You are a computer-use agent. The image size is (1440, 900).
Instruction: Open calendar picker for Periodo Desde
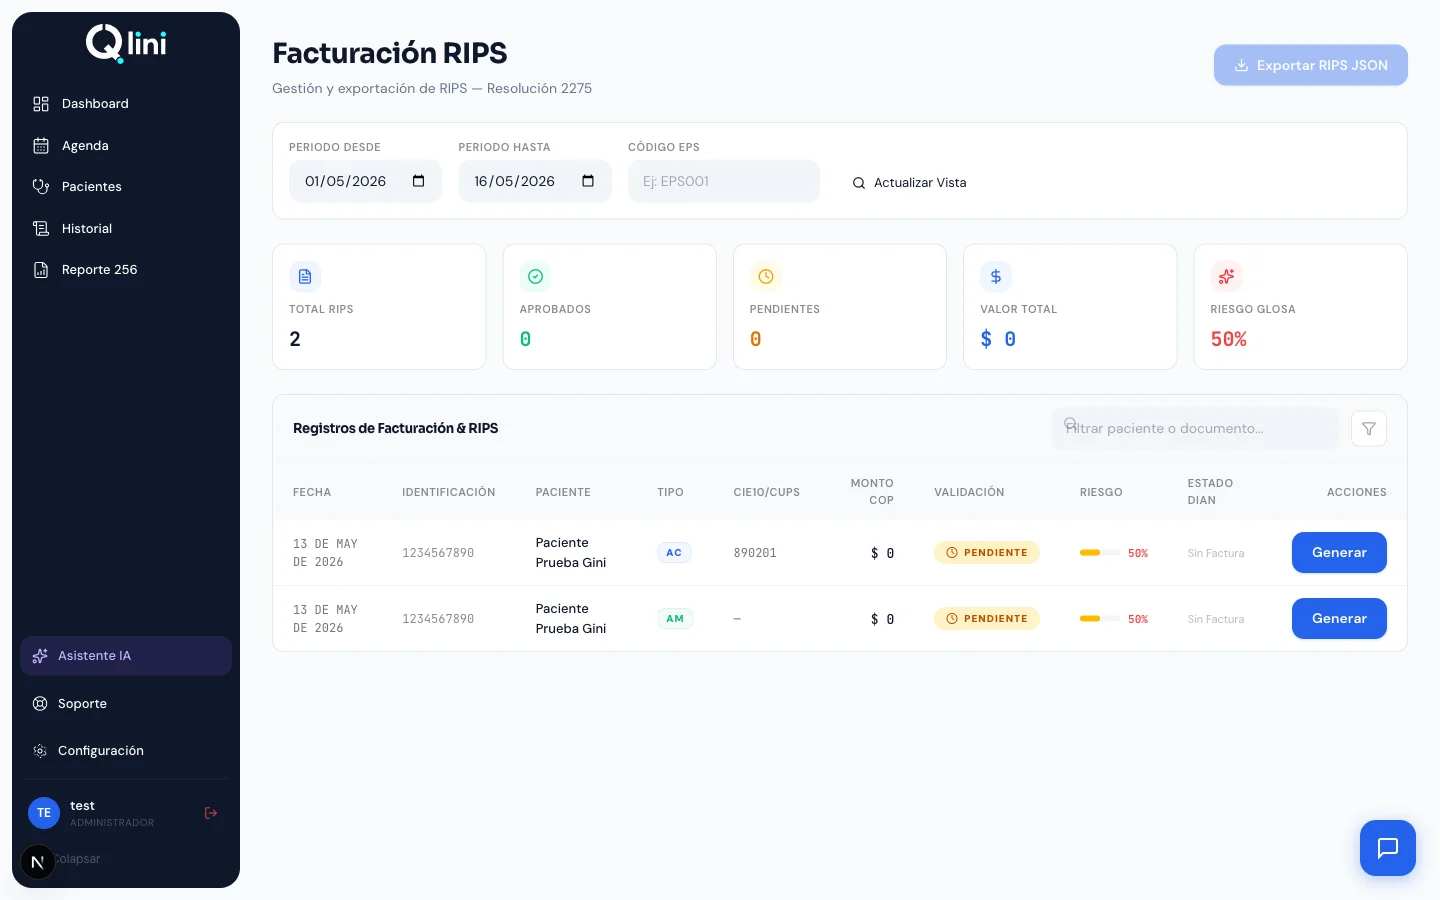(419, 181)
